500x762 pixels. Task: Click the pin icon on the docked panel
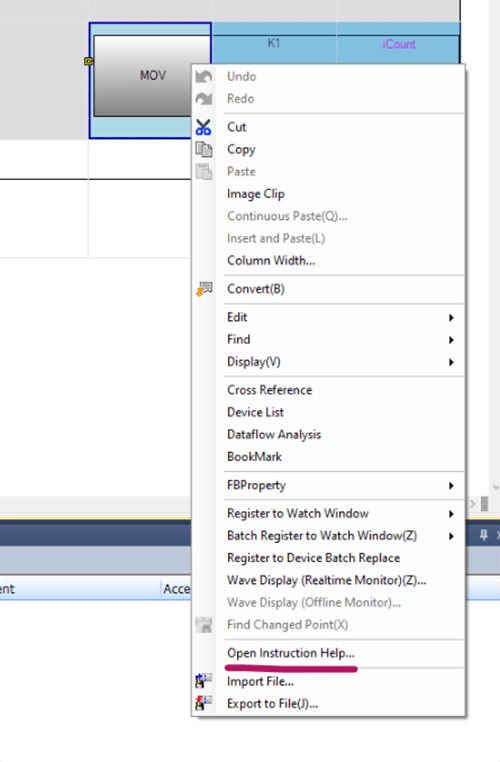coord(483,535)
